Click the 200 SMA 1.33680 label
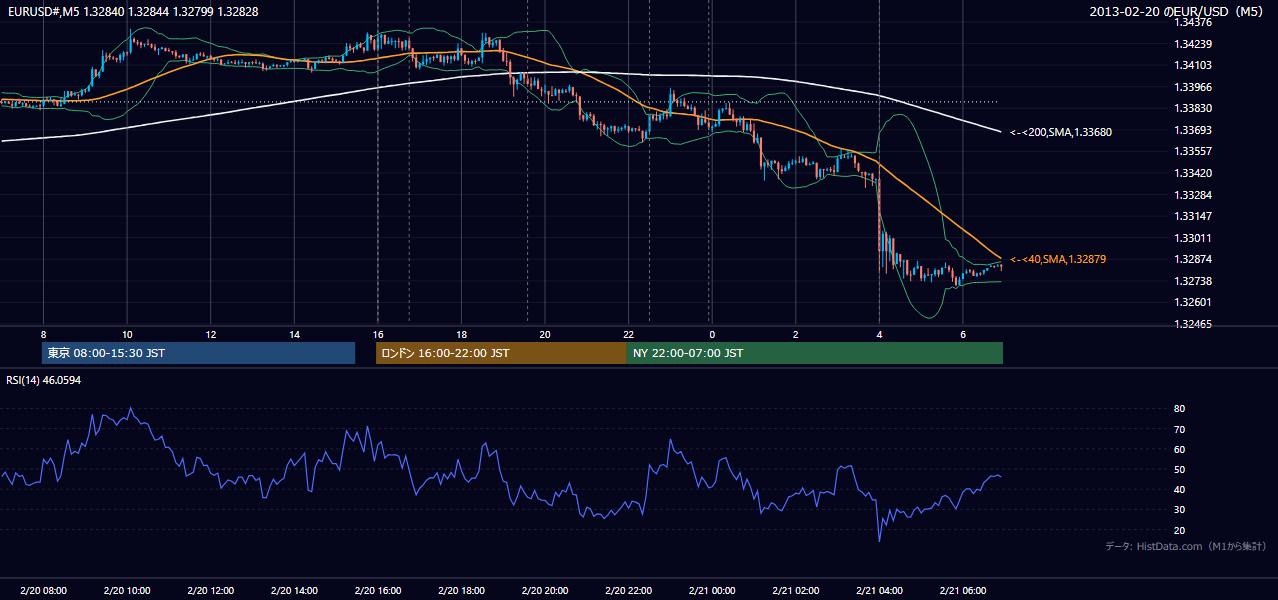1278x600 pixels. 1061,132
